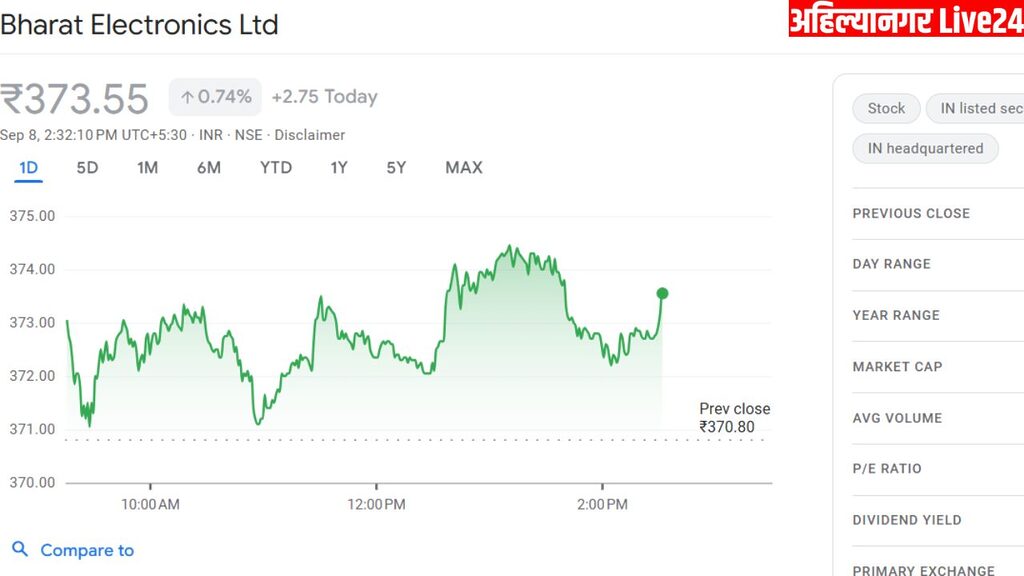
Task: Open the 5Y chart view
Action: tap(396, 167)
